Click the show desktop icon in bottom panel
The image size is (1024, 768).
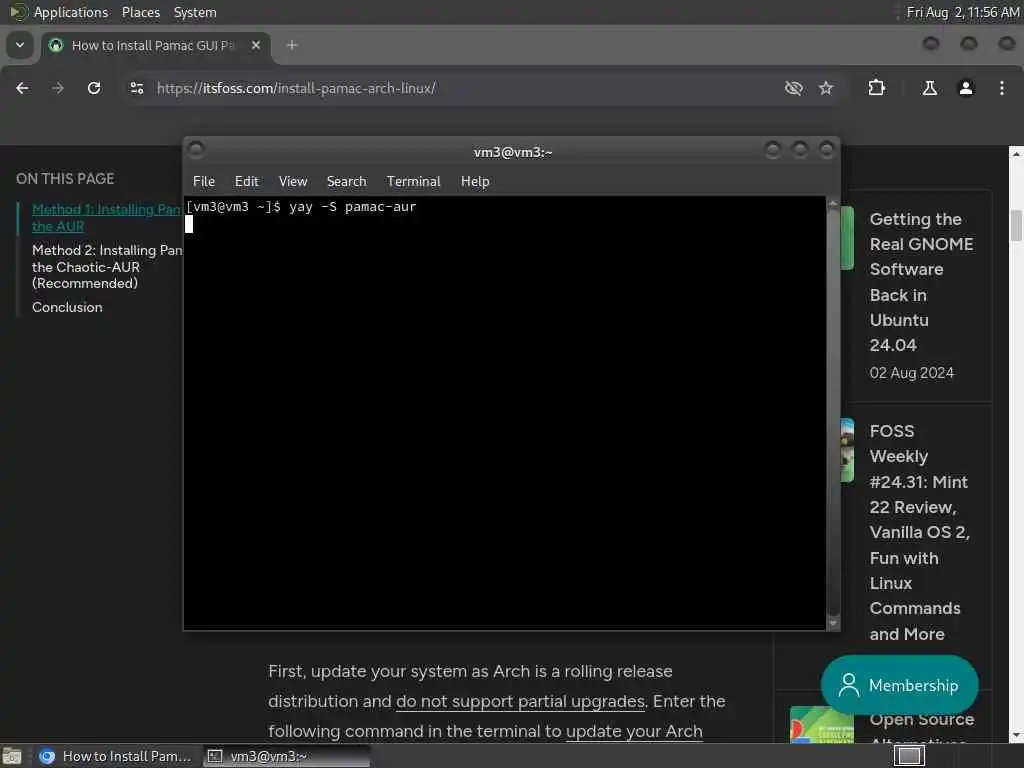(12, 756)
